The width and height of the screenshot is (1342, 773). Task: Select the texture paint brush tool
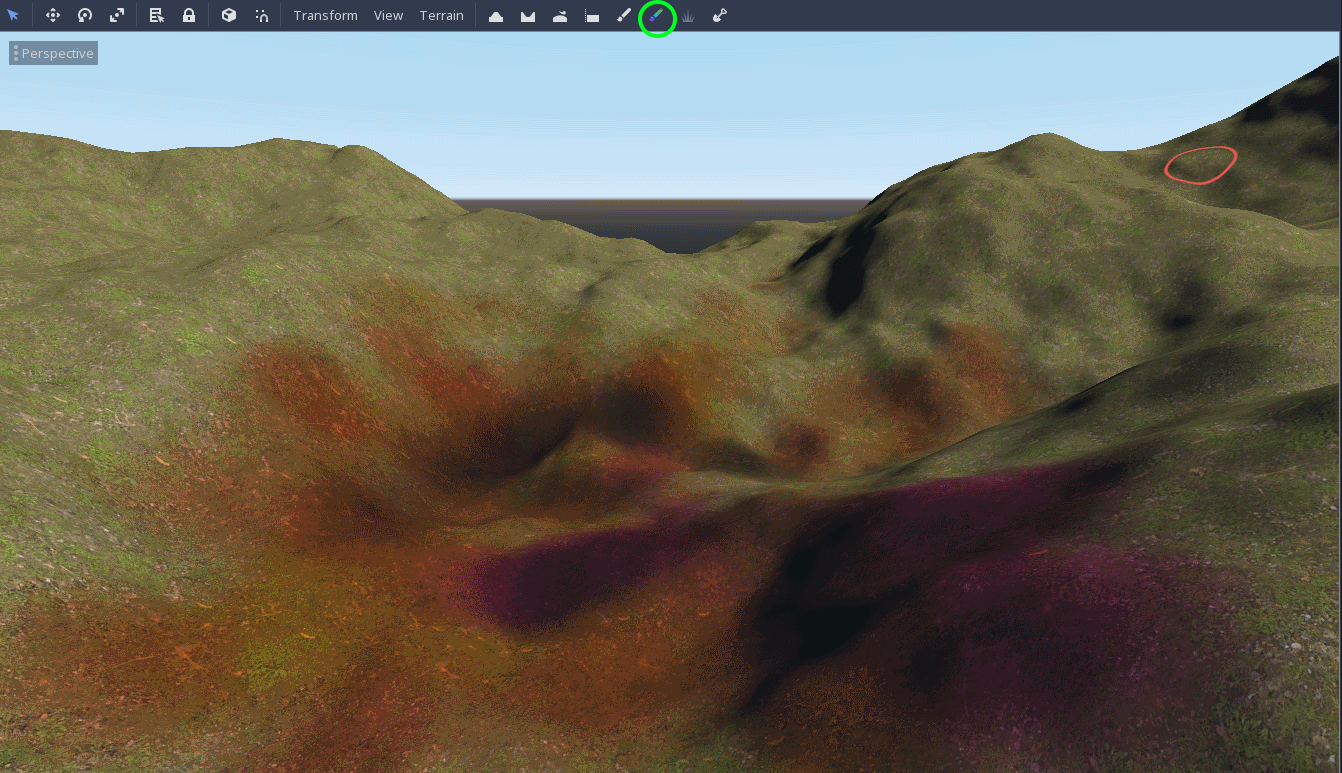624,15
